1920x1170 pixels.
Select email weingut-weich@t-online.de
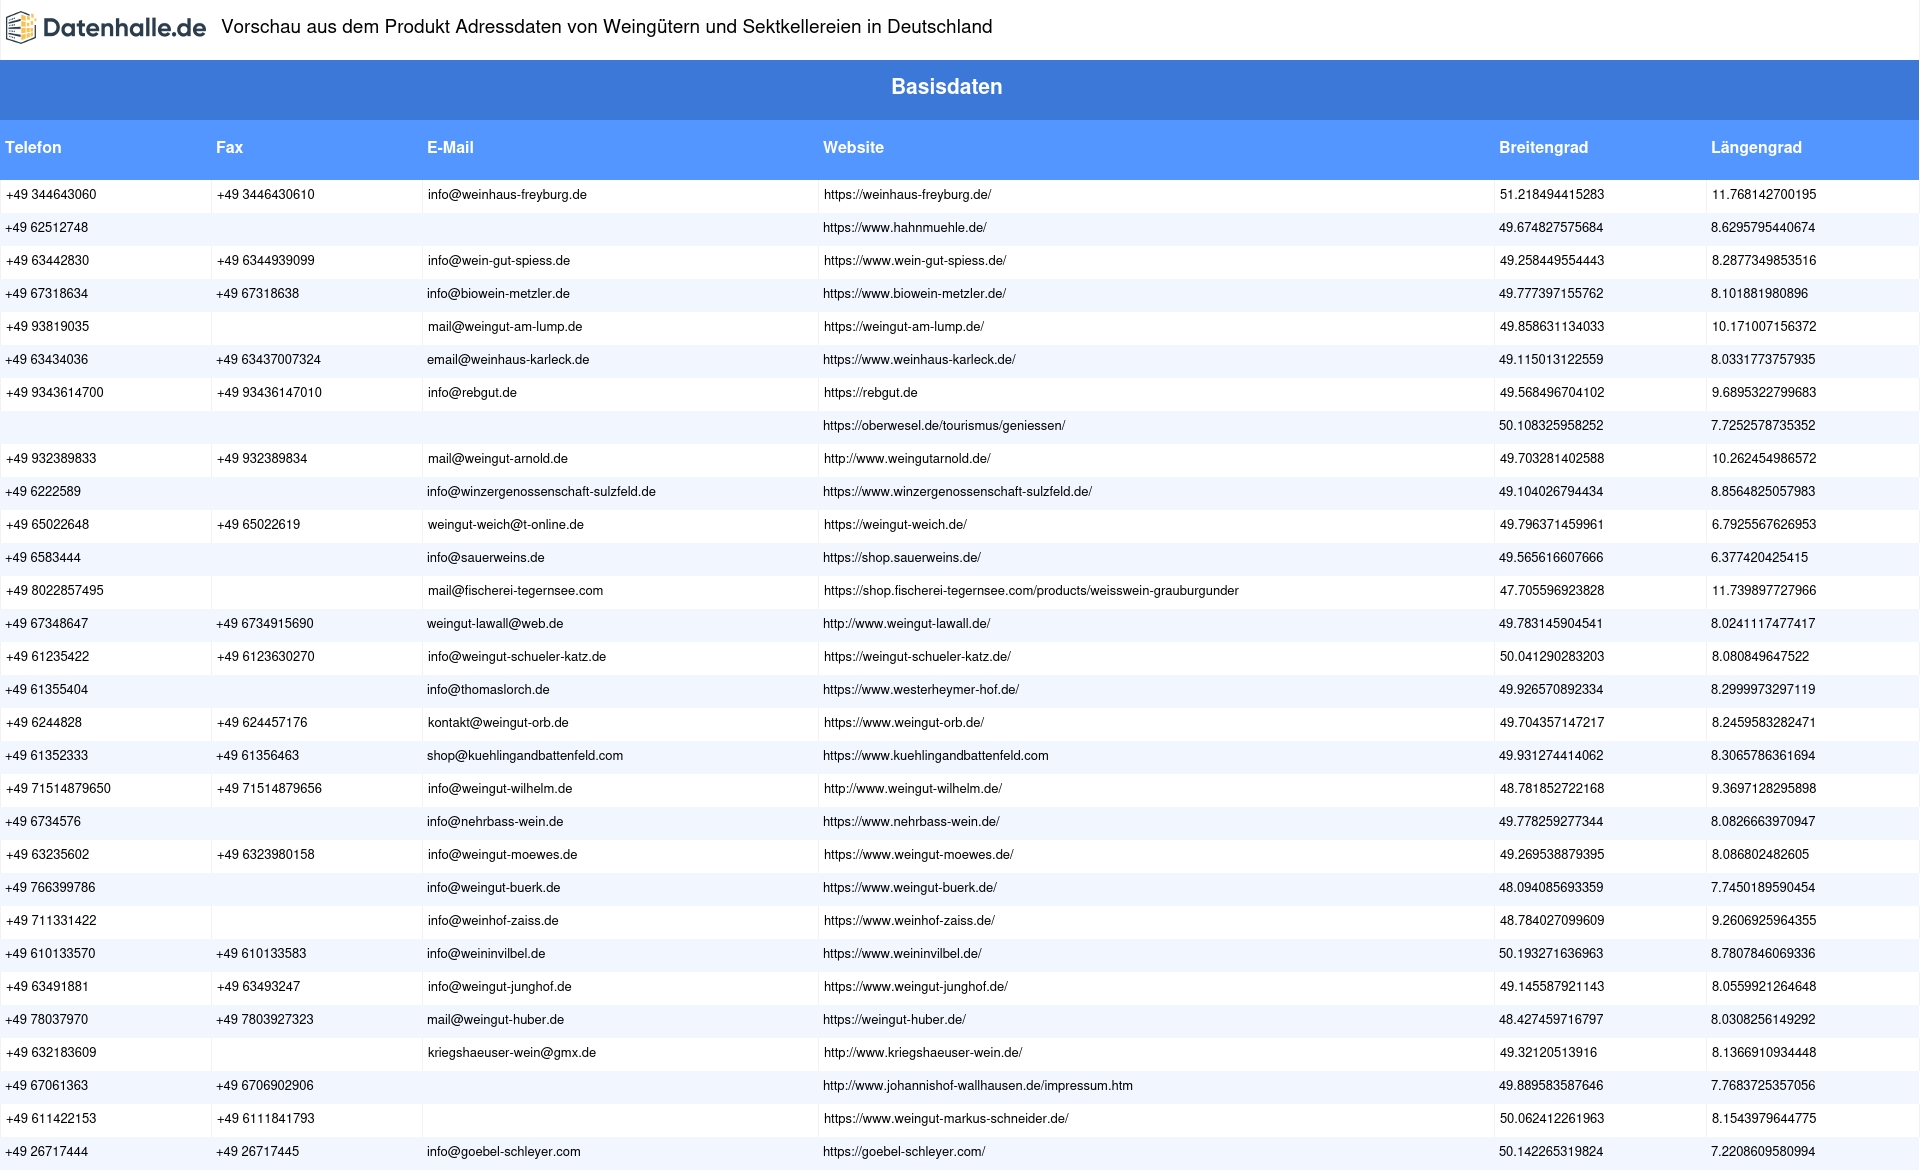pyautogui.click(x=505, y=525)
